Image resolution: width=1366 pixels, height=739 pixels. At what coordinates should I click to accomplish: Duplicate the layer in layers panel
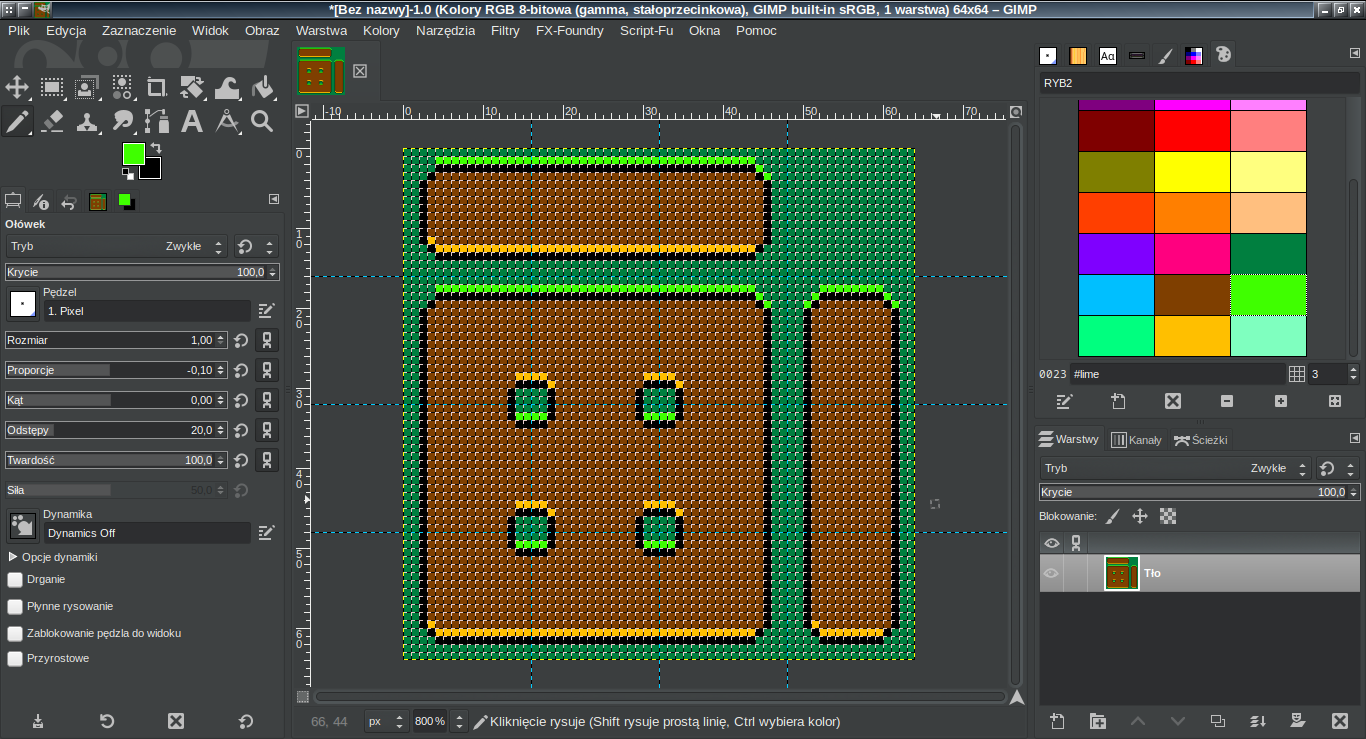(1218, 721)
